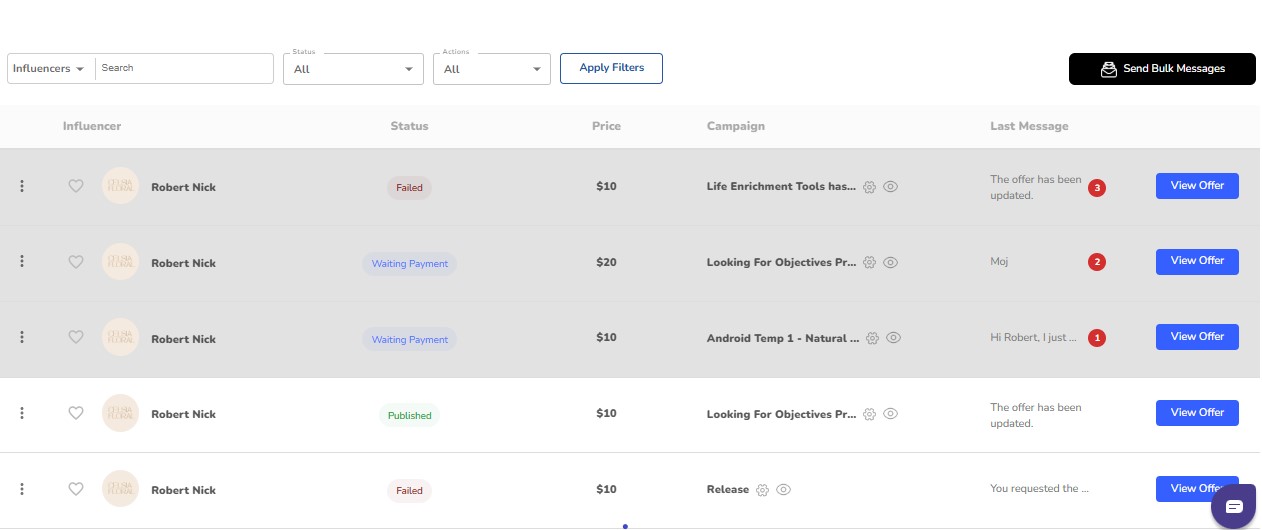View Offer for the Release campaign row
1262x530 pixels.
1197,489
